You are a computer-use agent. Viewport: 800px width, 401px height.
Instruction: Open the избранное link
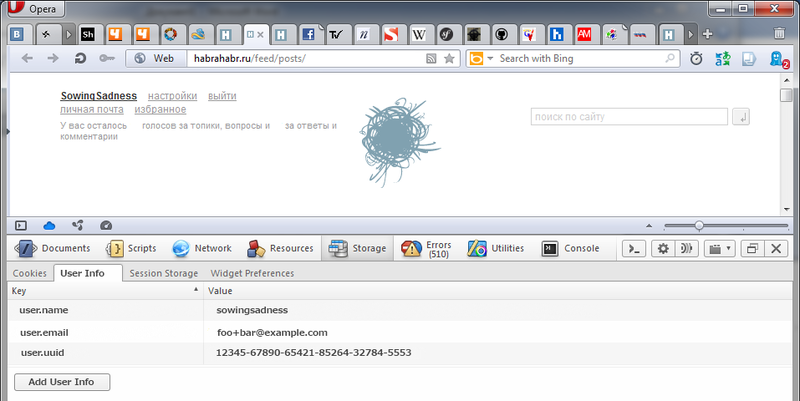[x=160, y=109]
